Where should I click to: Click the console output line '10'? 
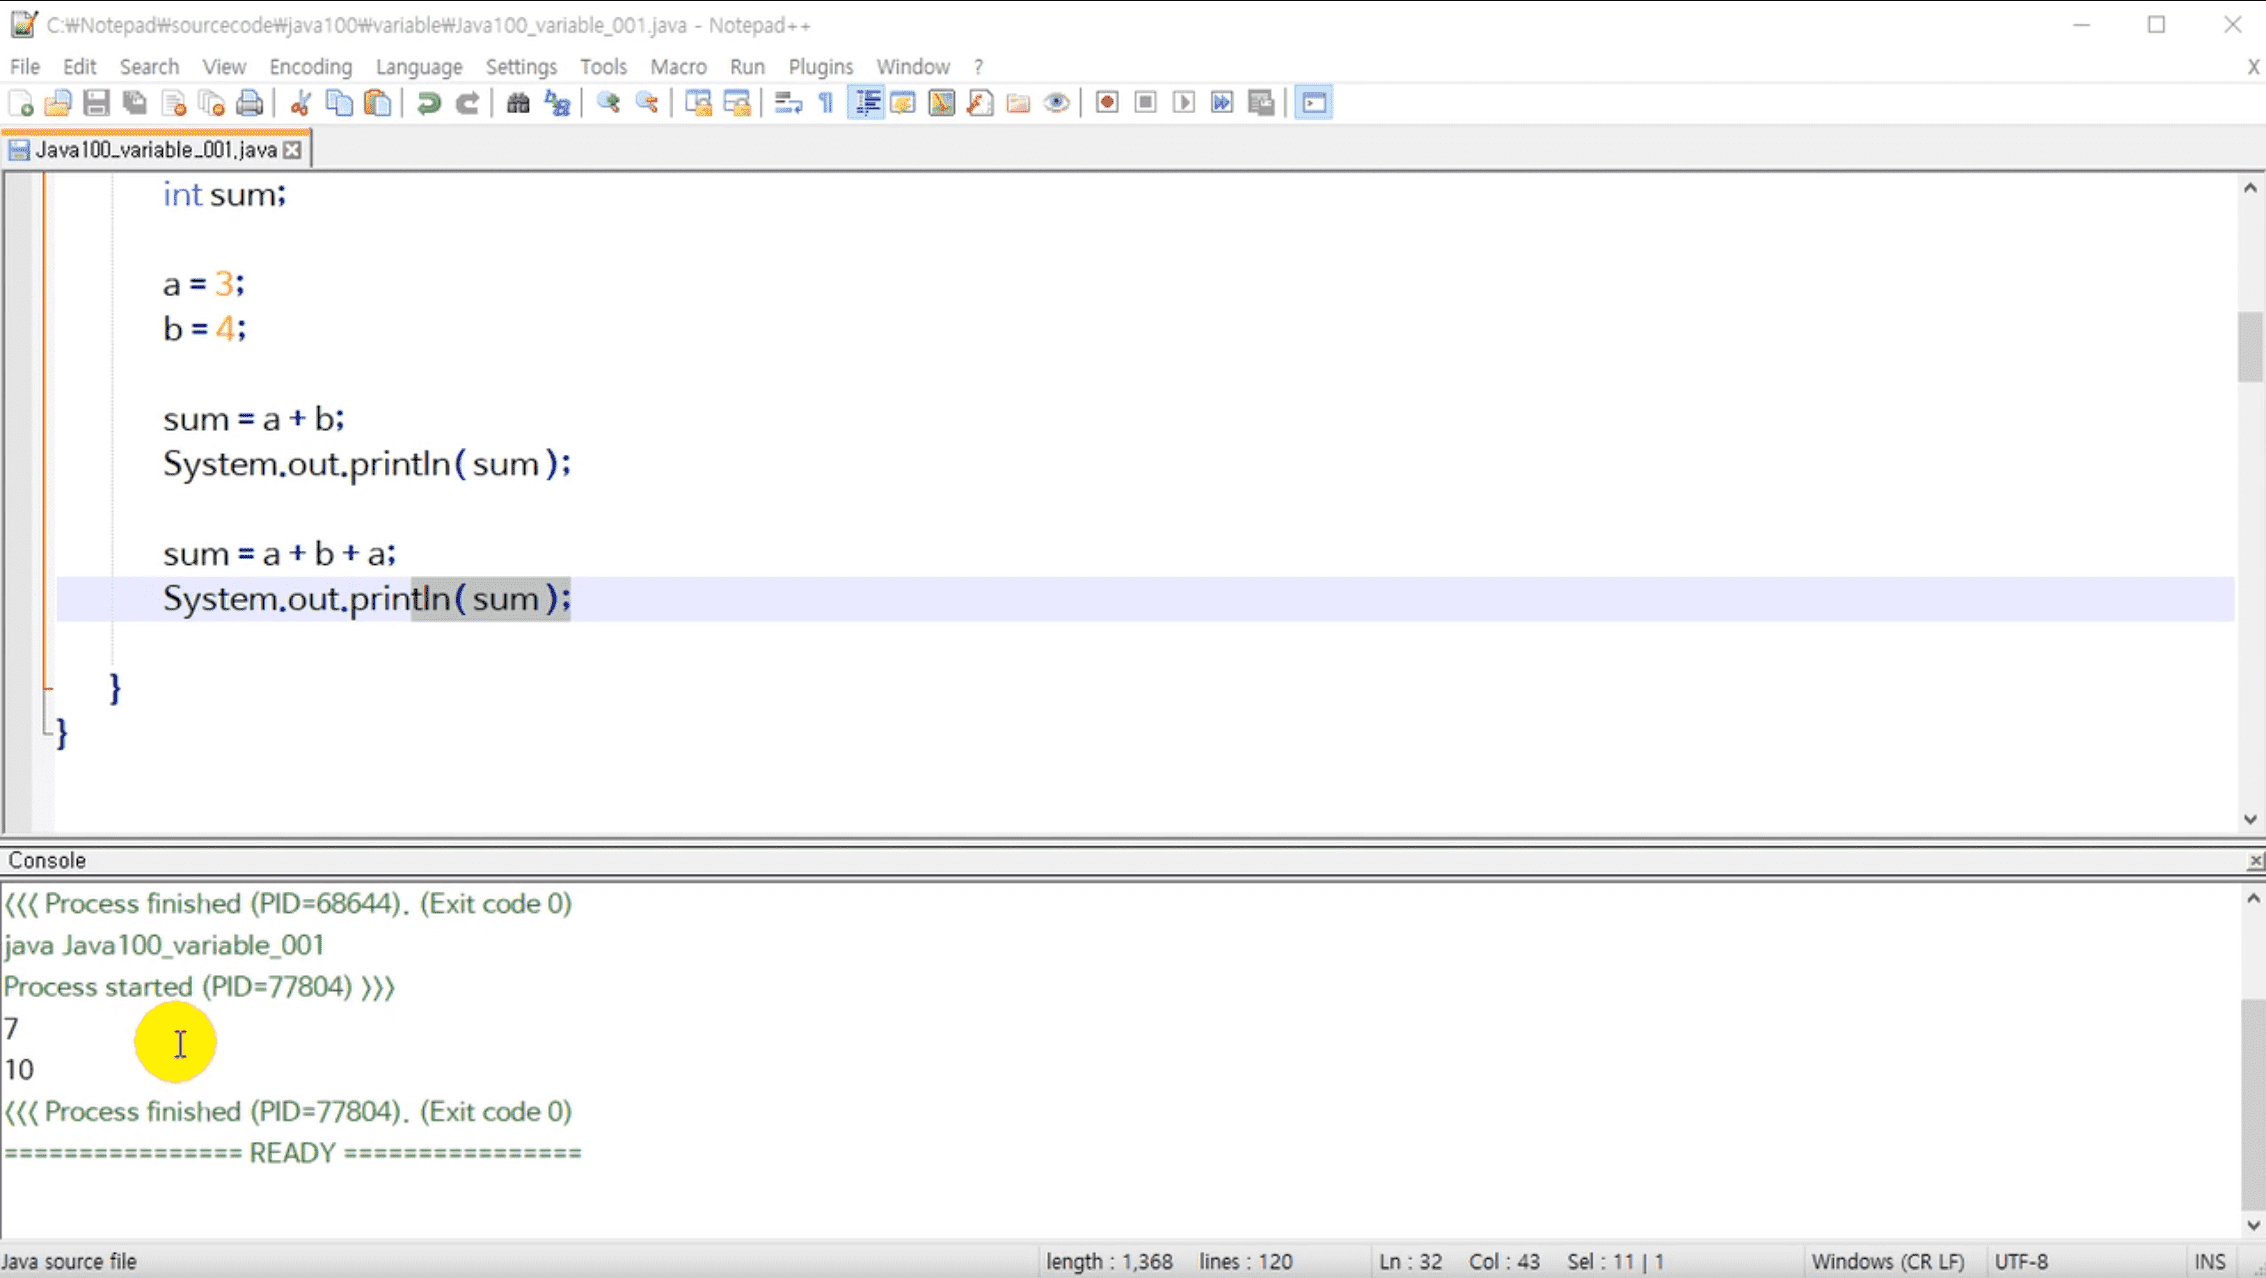pyautogui.click(x=19, y=1070)
